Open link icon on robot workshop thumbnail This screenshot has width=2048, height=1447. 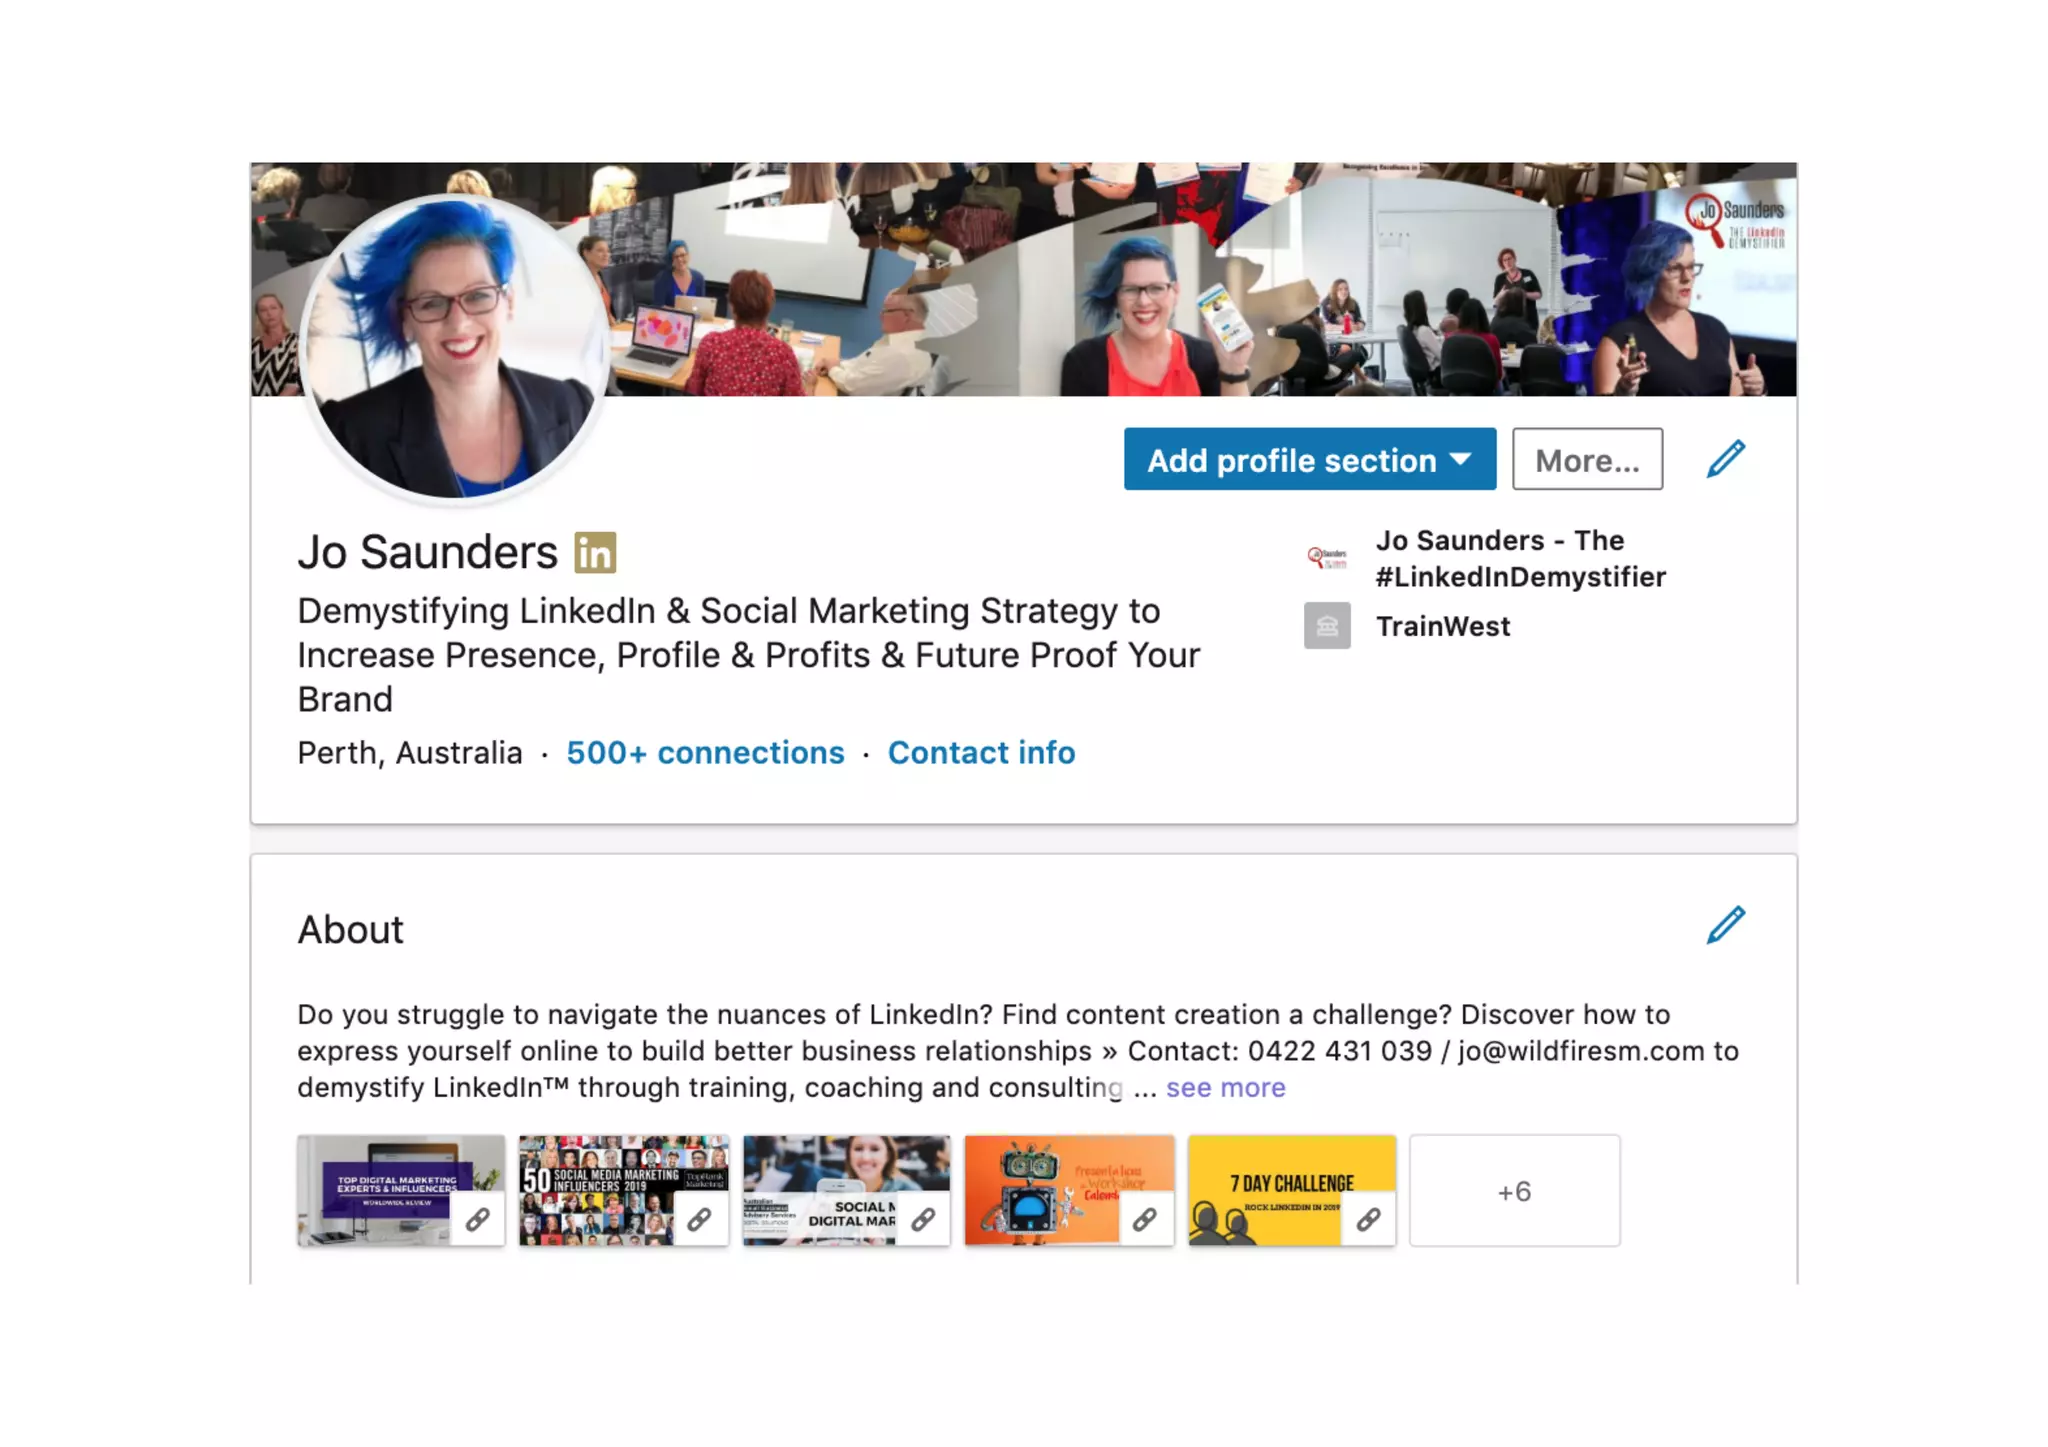pos(1145,1219)
